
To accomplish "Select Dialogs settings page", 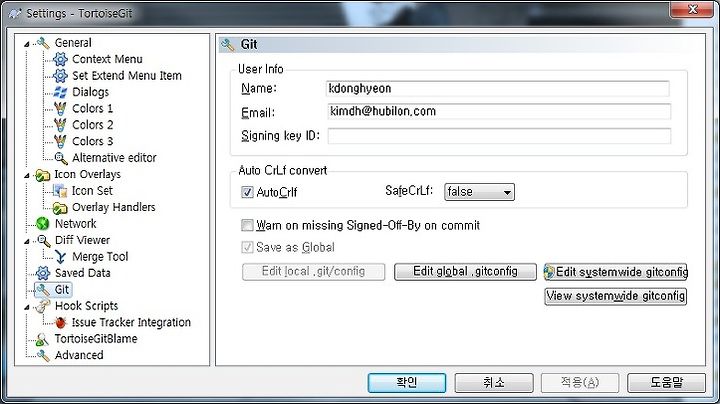I will point(90,92).
